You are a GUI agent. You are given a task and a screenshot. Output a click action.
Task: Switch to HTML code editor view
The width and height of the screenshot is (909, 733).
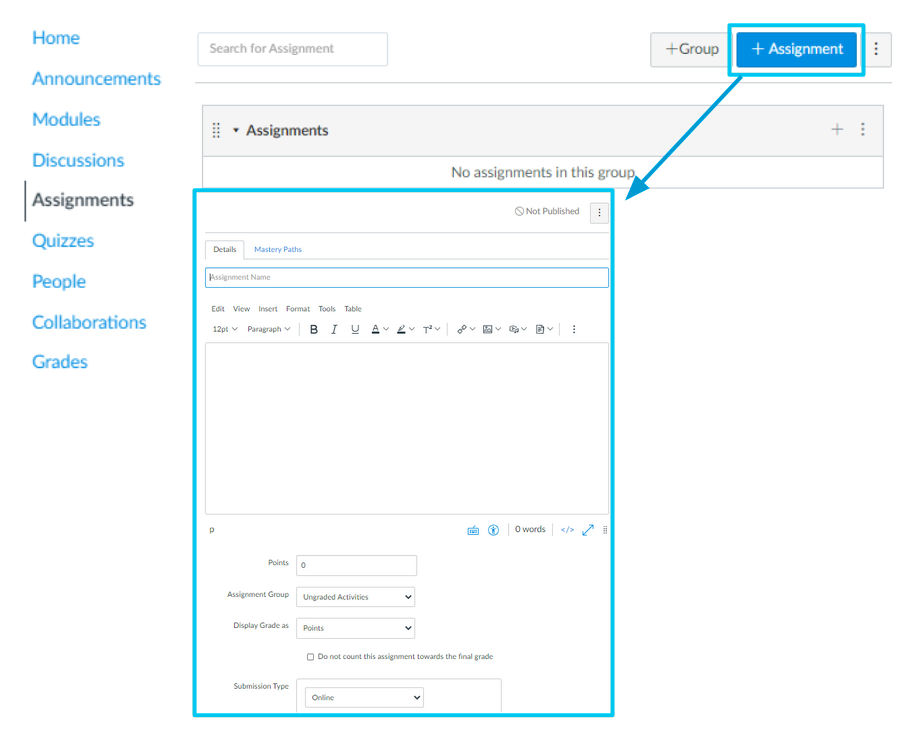coord(567,530)
